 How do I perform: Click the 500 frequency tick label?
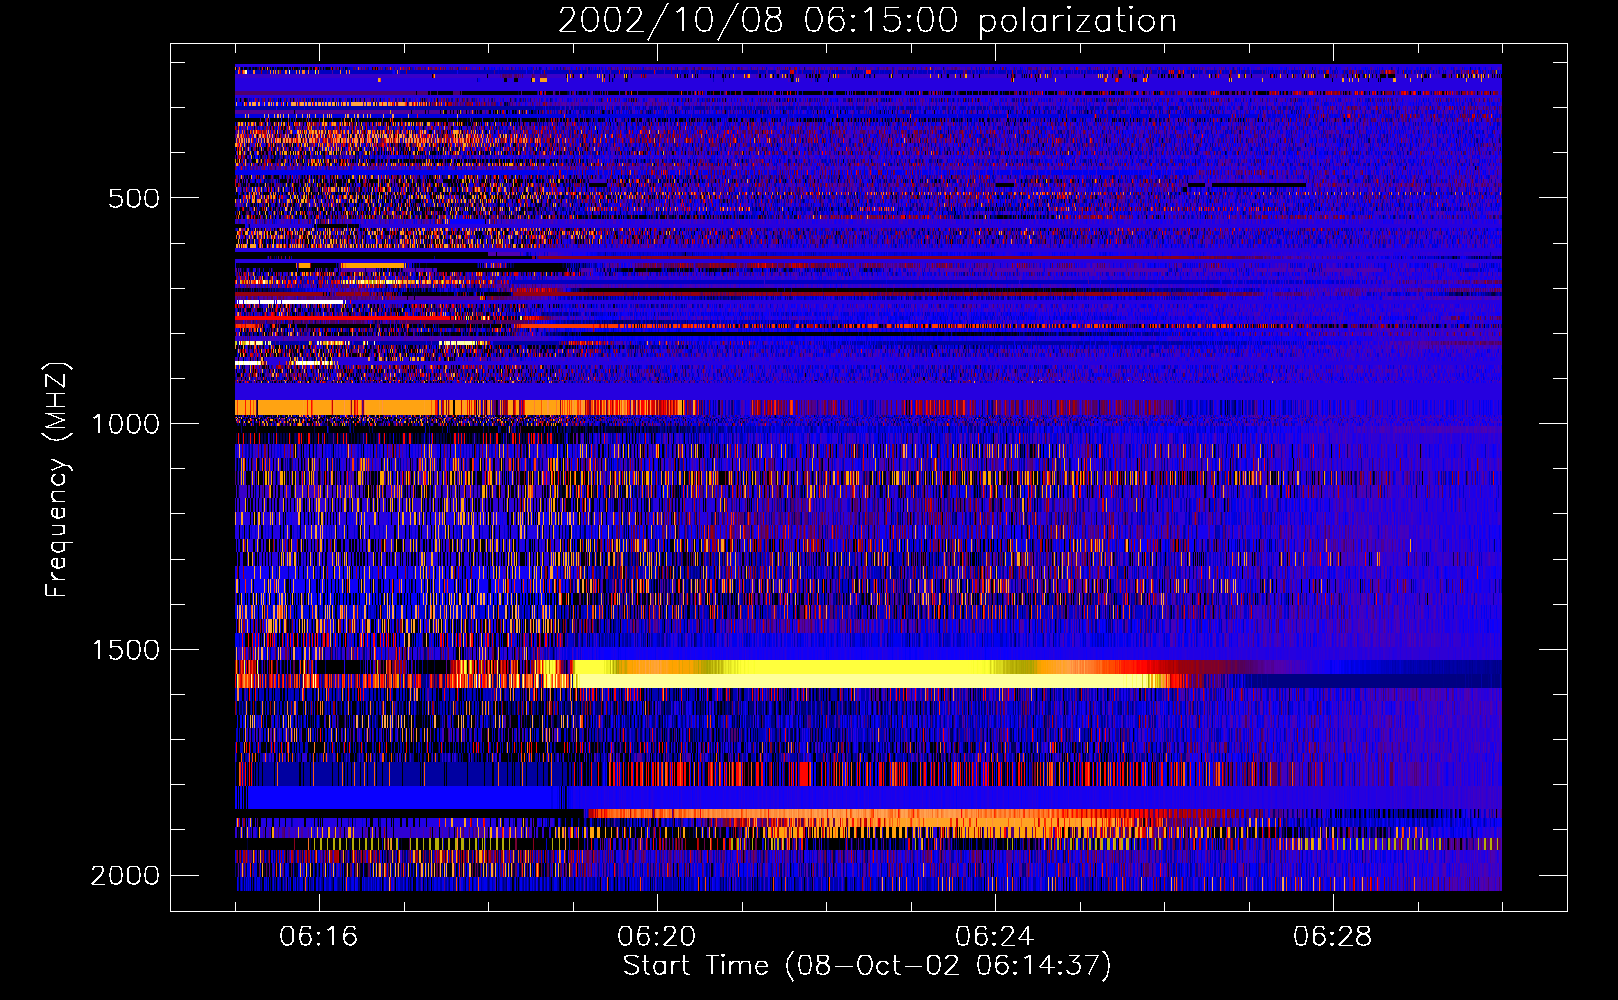point(134,198)
